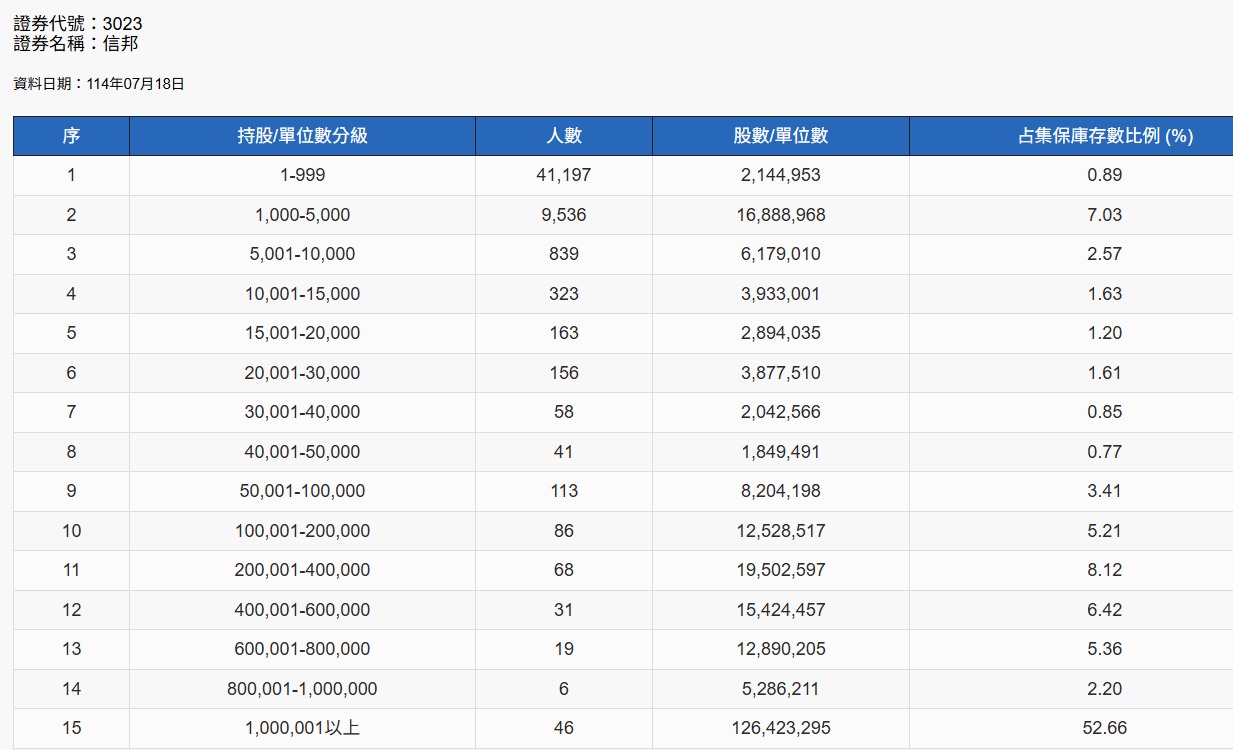Click the 證券名稱：信邦 text
Image resolution: width=1233 pixels, height=750 pixels.
[x=76, y=44]
